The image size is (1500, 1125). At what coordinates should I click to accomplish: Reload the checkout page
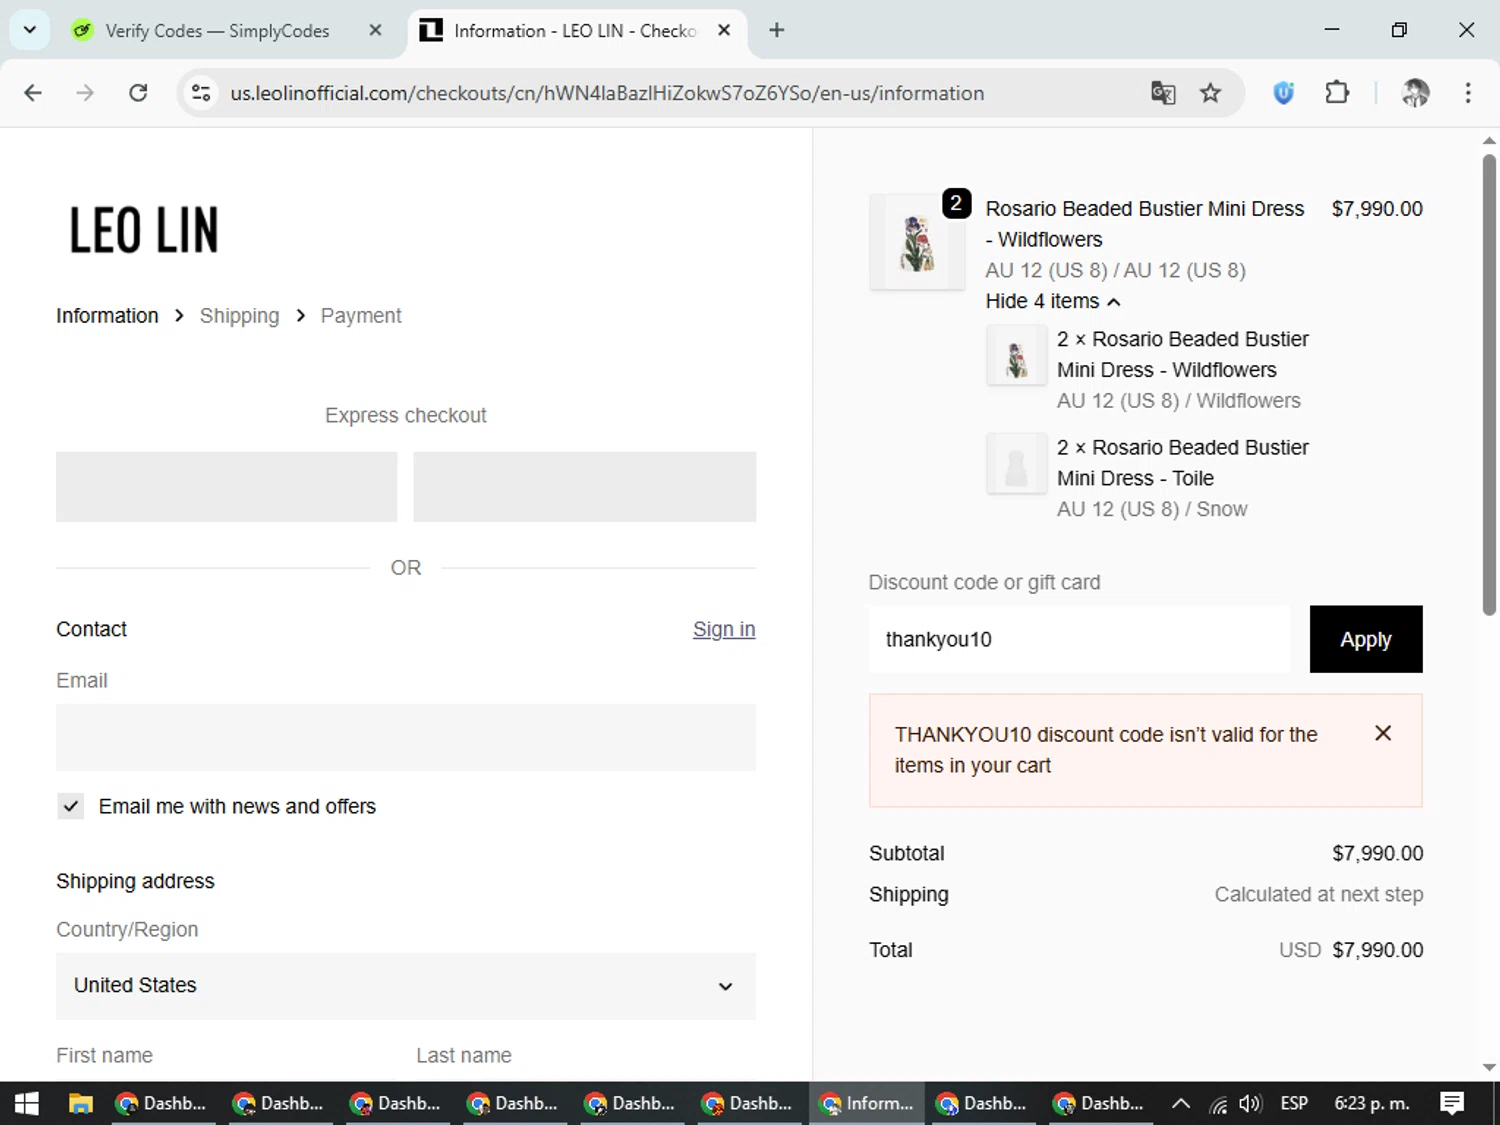[138, 93]
